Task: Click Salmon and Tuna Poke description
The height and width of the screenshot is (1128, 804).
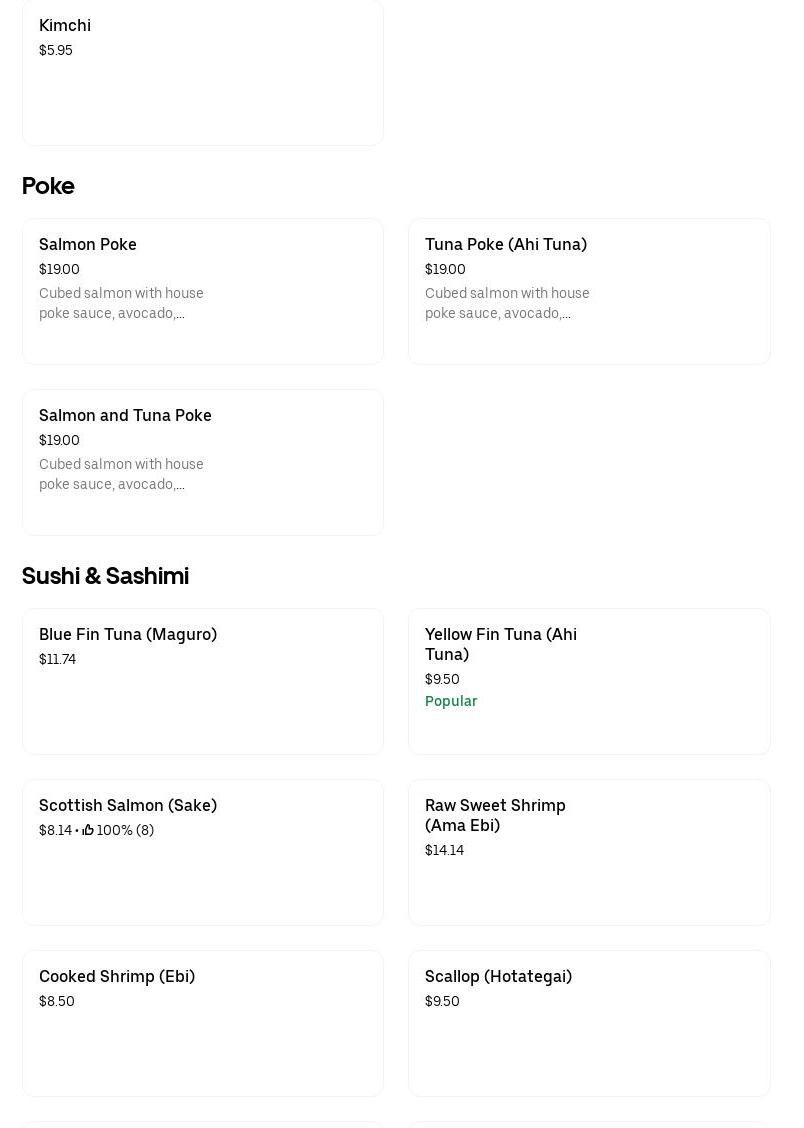Action: pyautogui.click(x=121, y=474)
